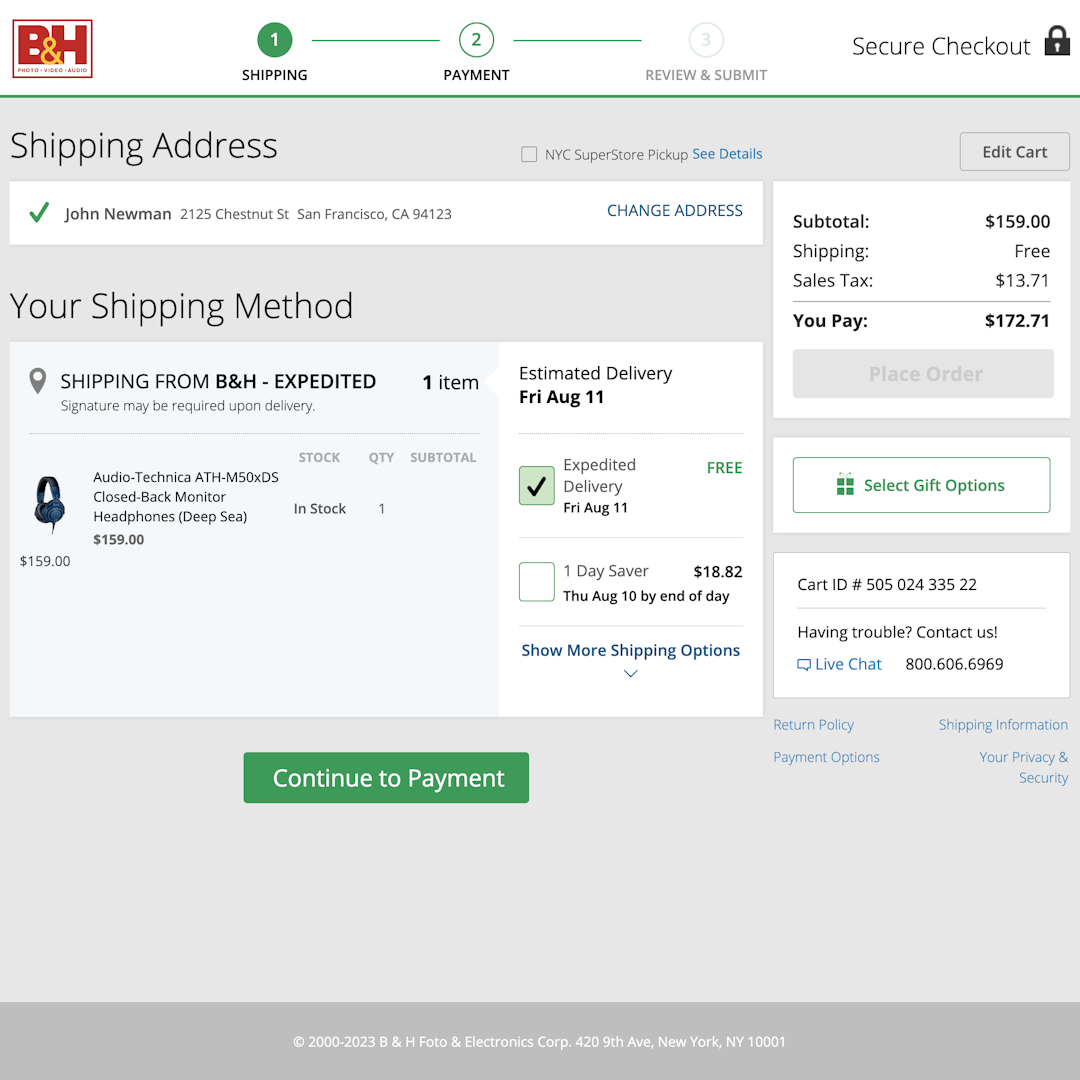This screenshot has width=1080, height=1080.
Task: Click CHANGE ADDRESS
Action: click(674, 210)
